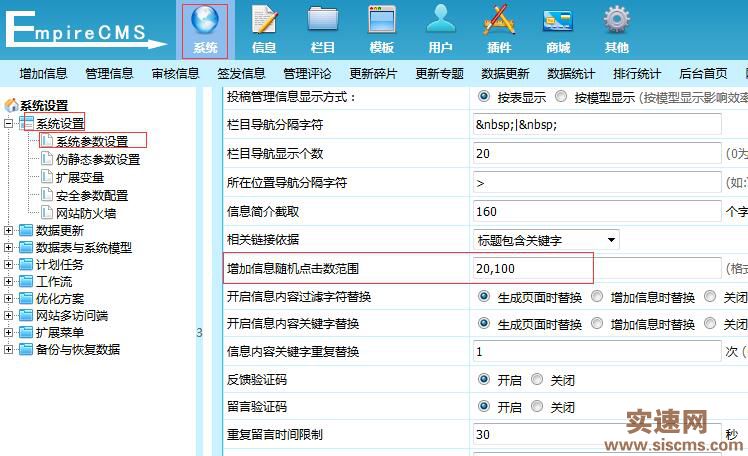The height and width of the screenshot is (456, 748).
Task: Click the 备份与恢复数据 folder icon
Action: [26, 349]
